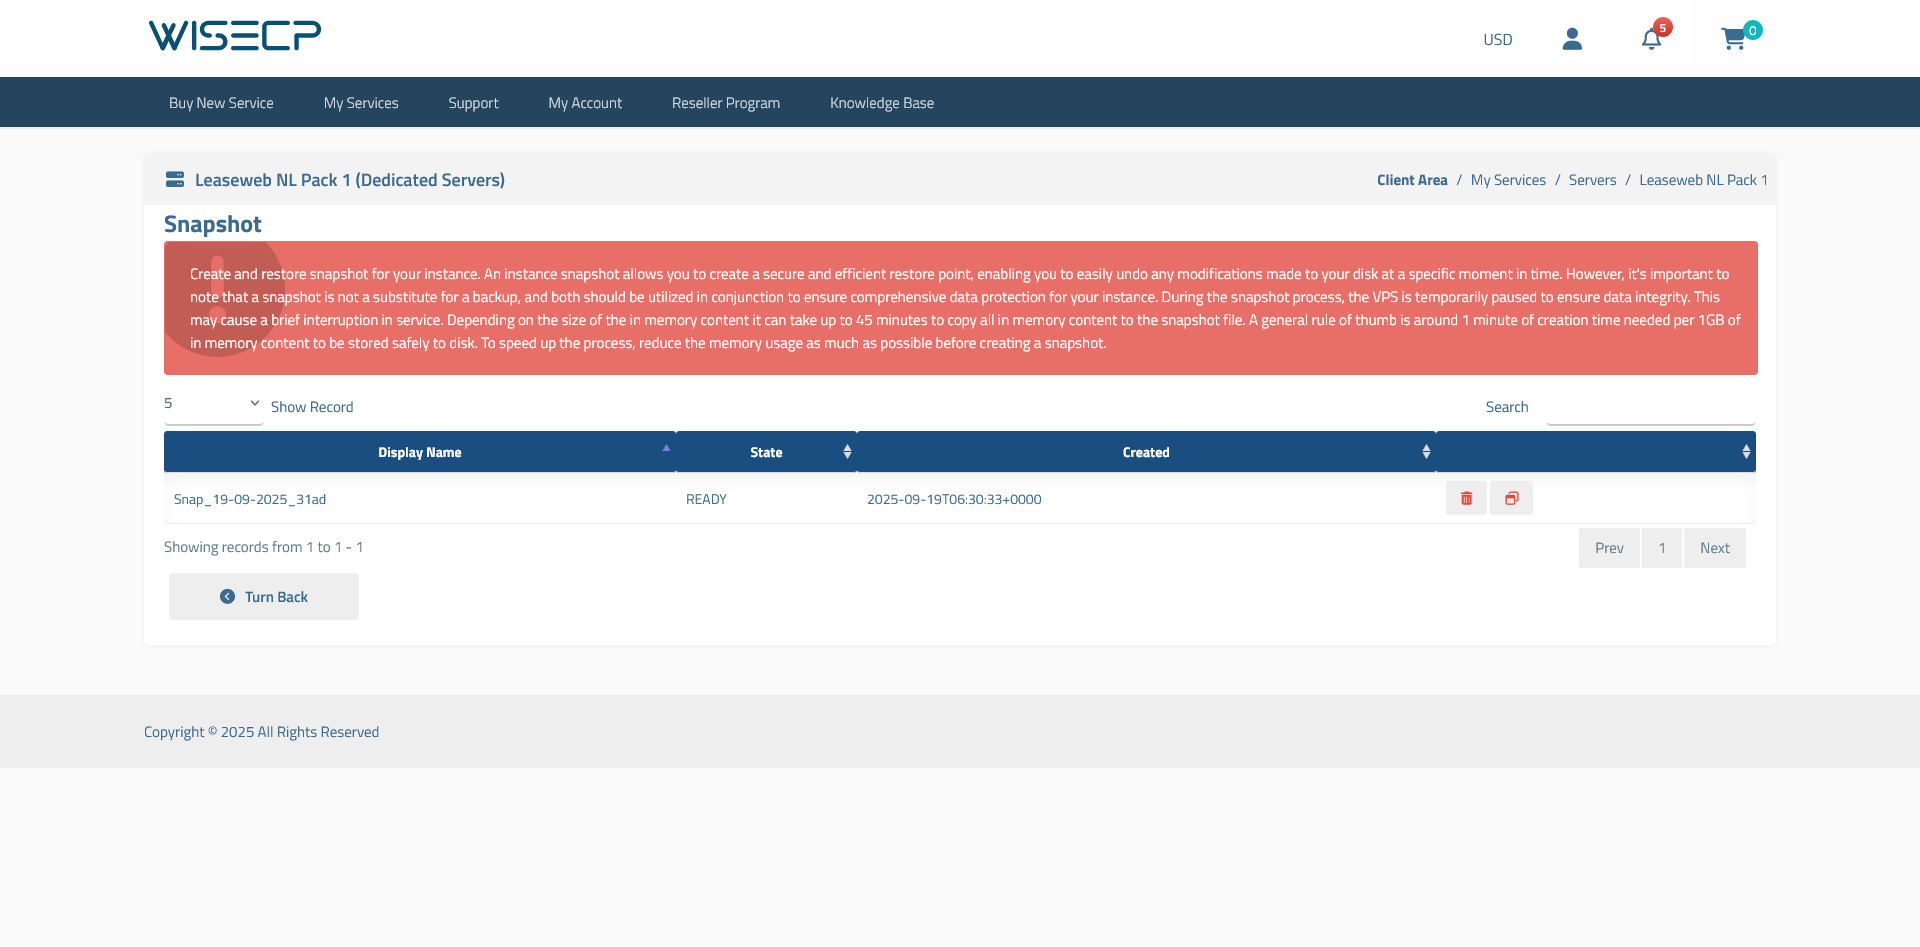Open the Knowledge Base menu item
This screenshot has width=1920, height=947.
coord(882,103)
